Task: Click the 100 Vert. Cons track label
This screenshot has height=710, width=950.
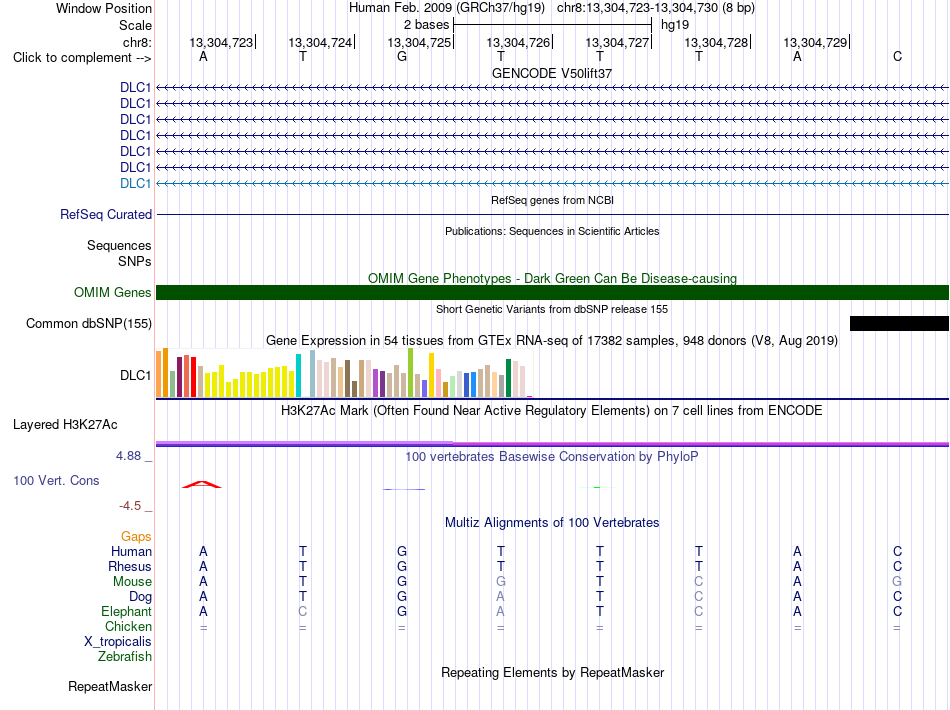Action: [56, 480]
